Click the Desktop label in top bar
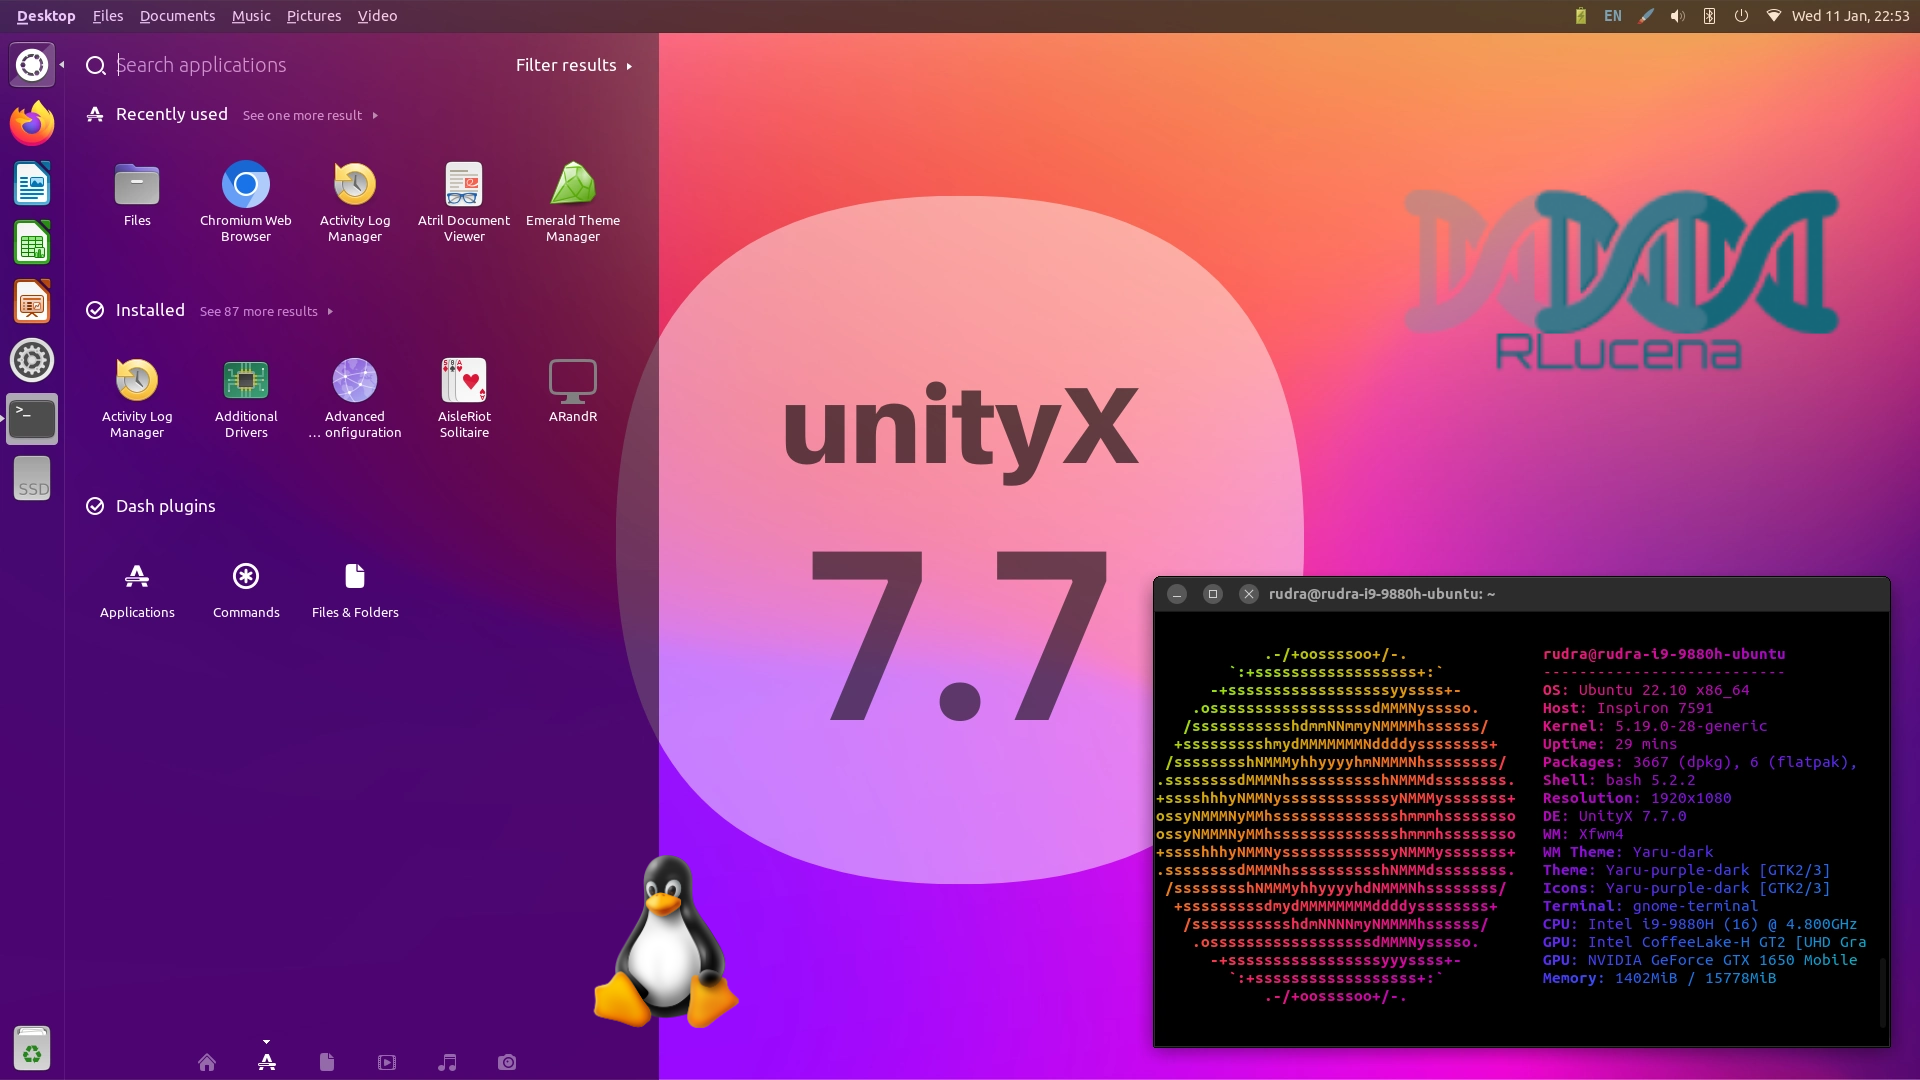The image size is (1920, 1080). 46,16
